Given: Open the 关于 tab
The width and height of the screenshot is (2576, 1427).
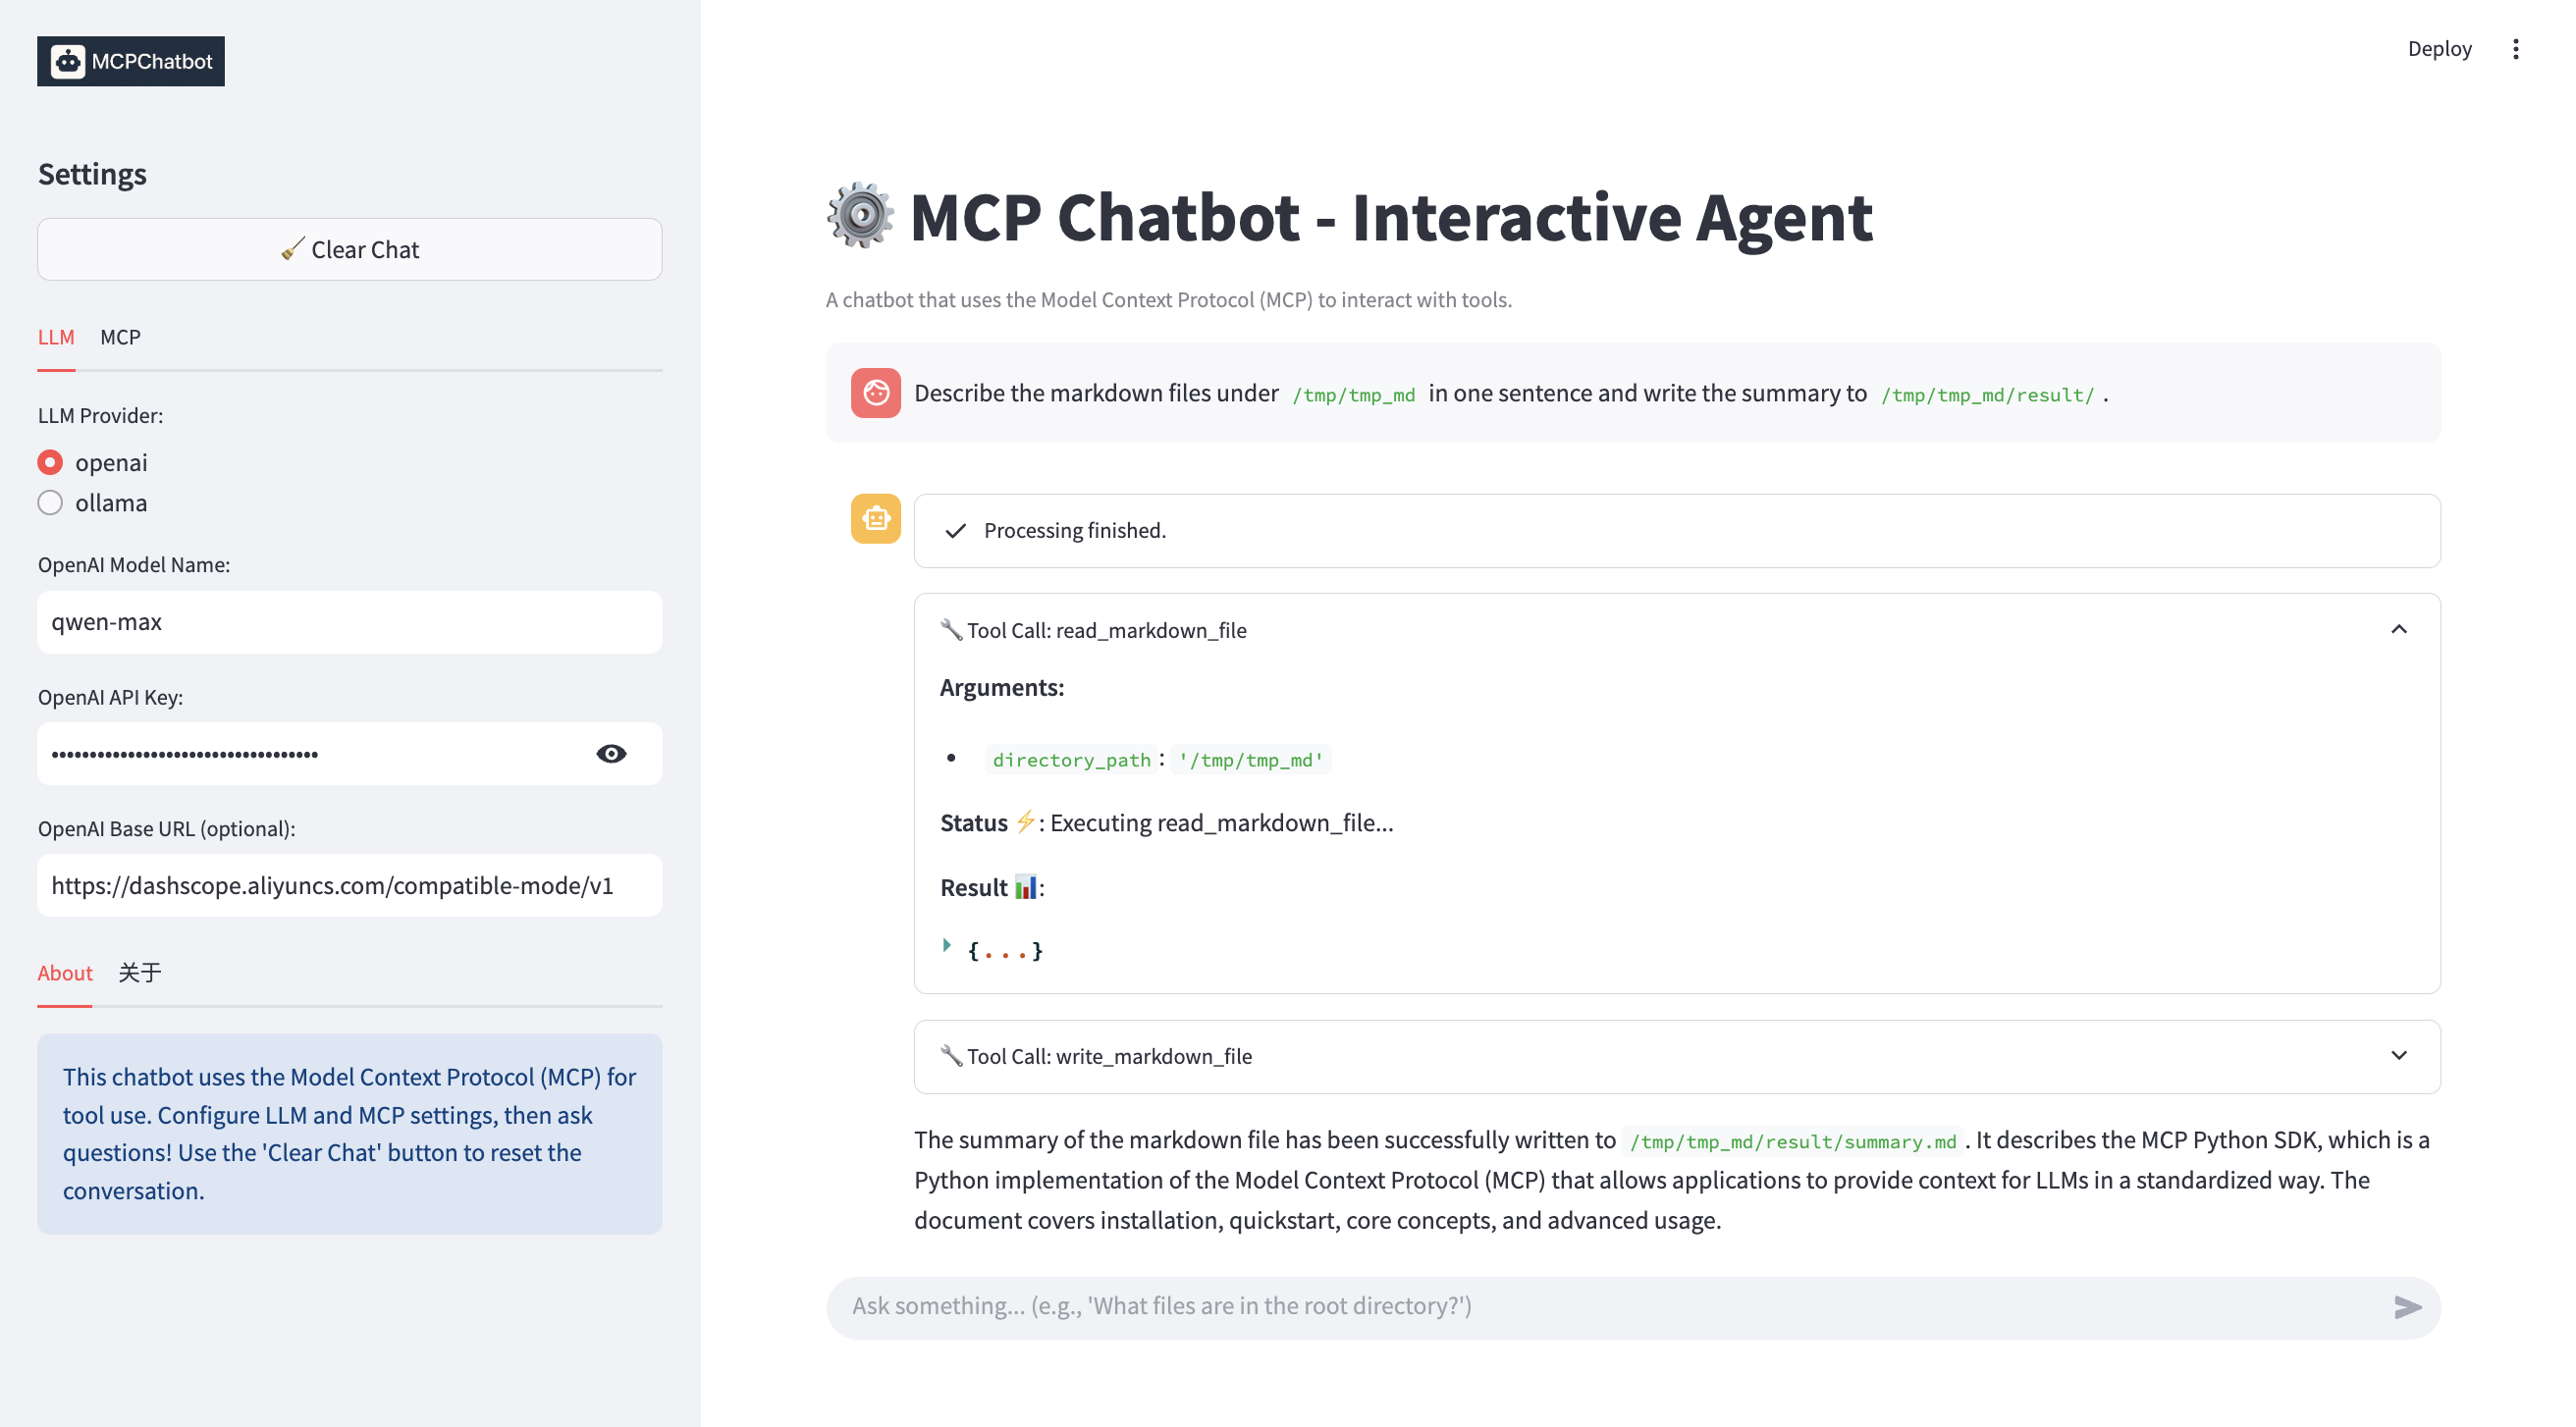Looking at the screenshot, I should pos(139,972).
